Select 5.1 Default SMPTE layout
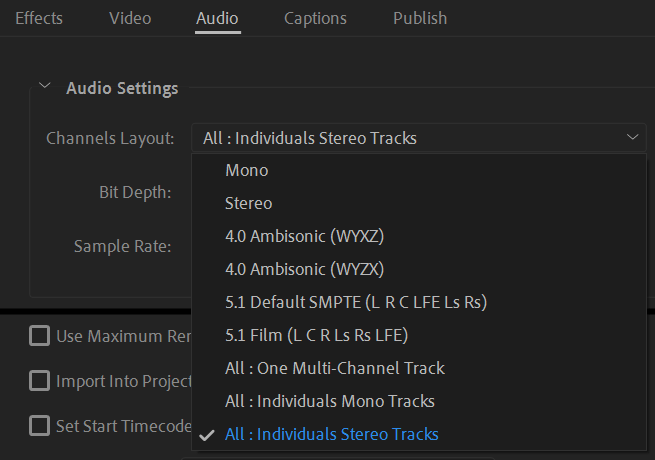 pos(356,302)
